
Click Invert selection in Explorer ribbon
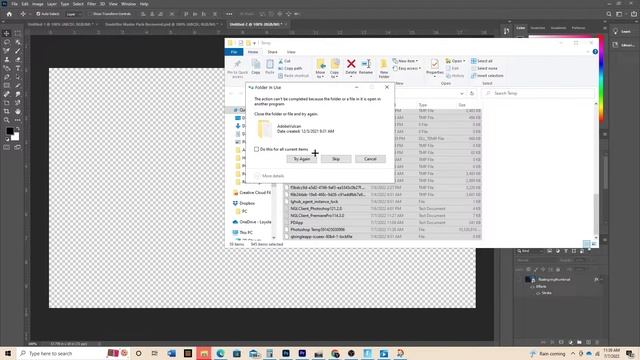487,76
